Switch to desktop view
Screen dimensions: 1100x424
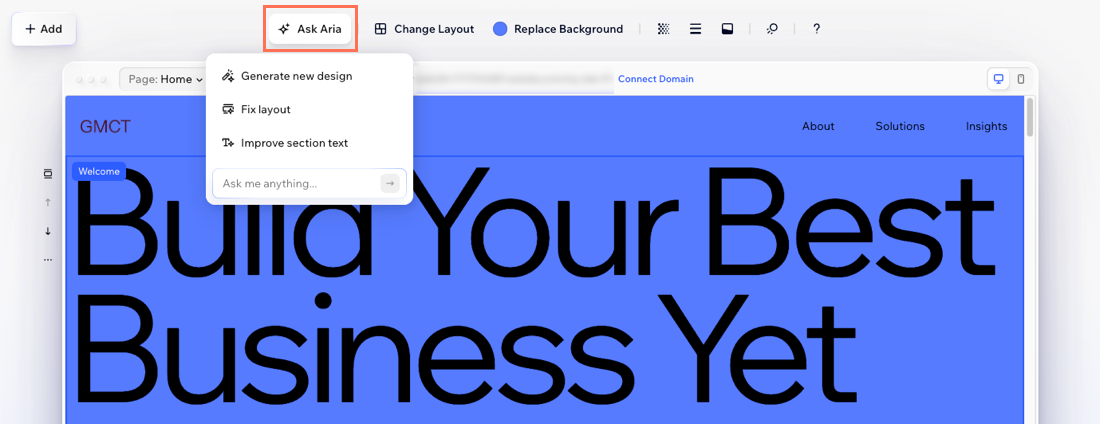click(x=997, y=79)
